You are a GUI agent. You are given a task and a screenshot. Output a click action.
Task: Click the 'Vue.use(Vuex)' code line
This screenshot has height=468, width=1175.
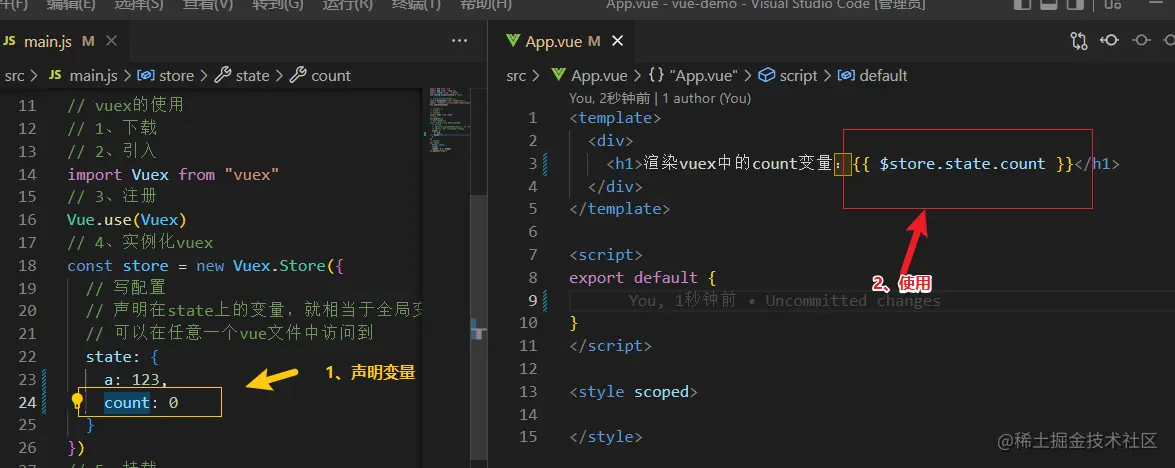click(127, 220)
